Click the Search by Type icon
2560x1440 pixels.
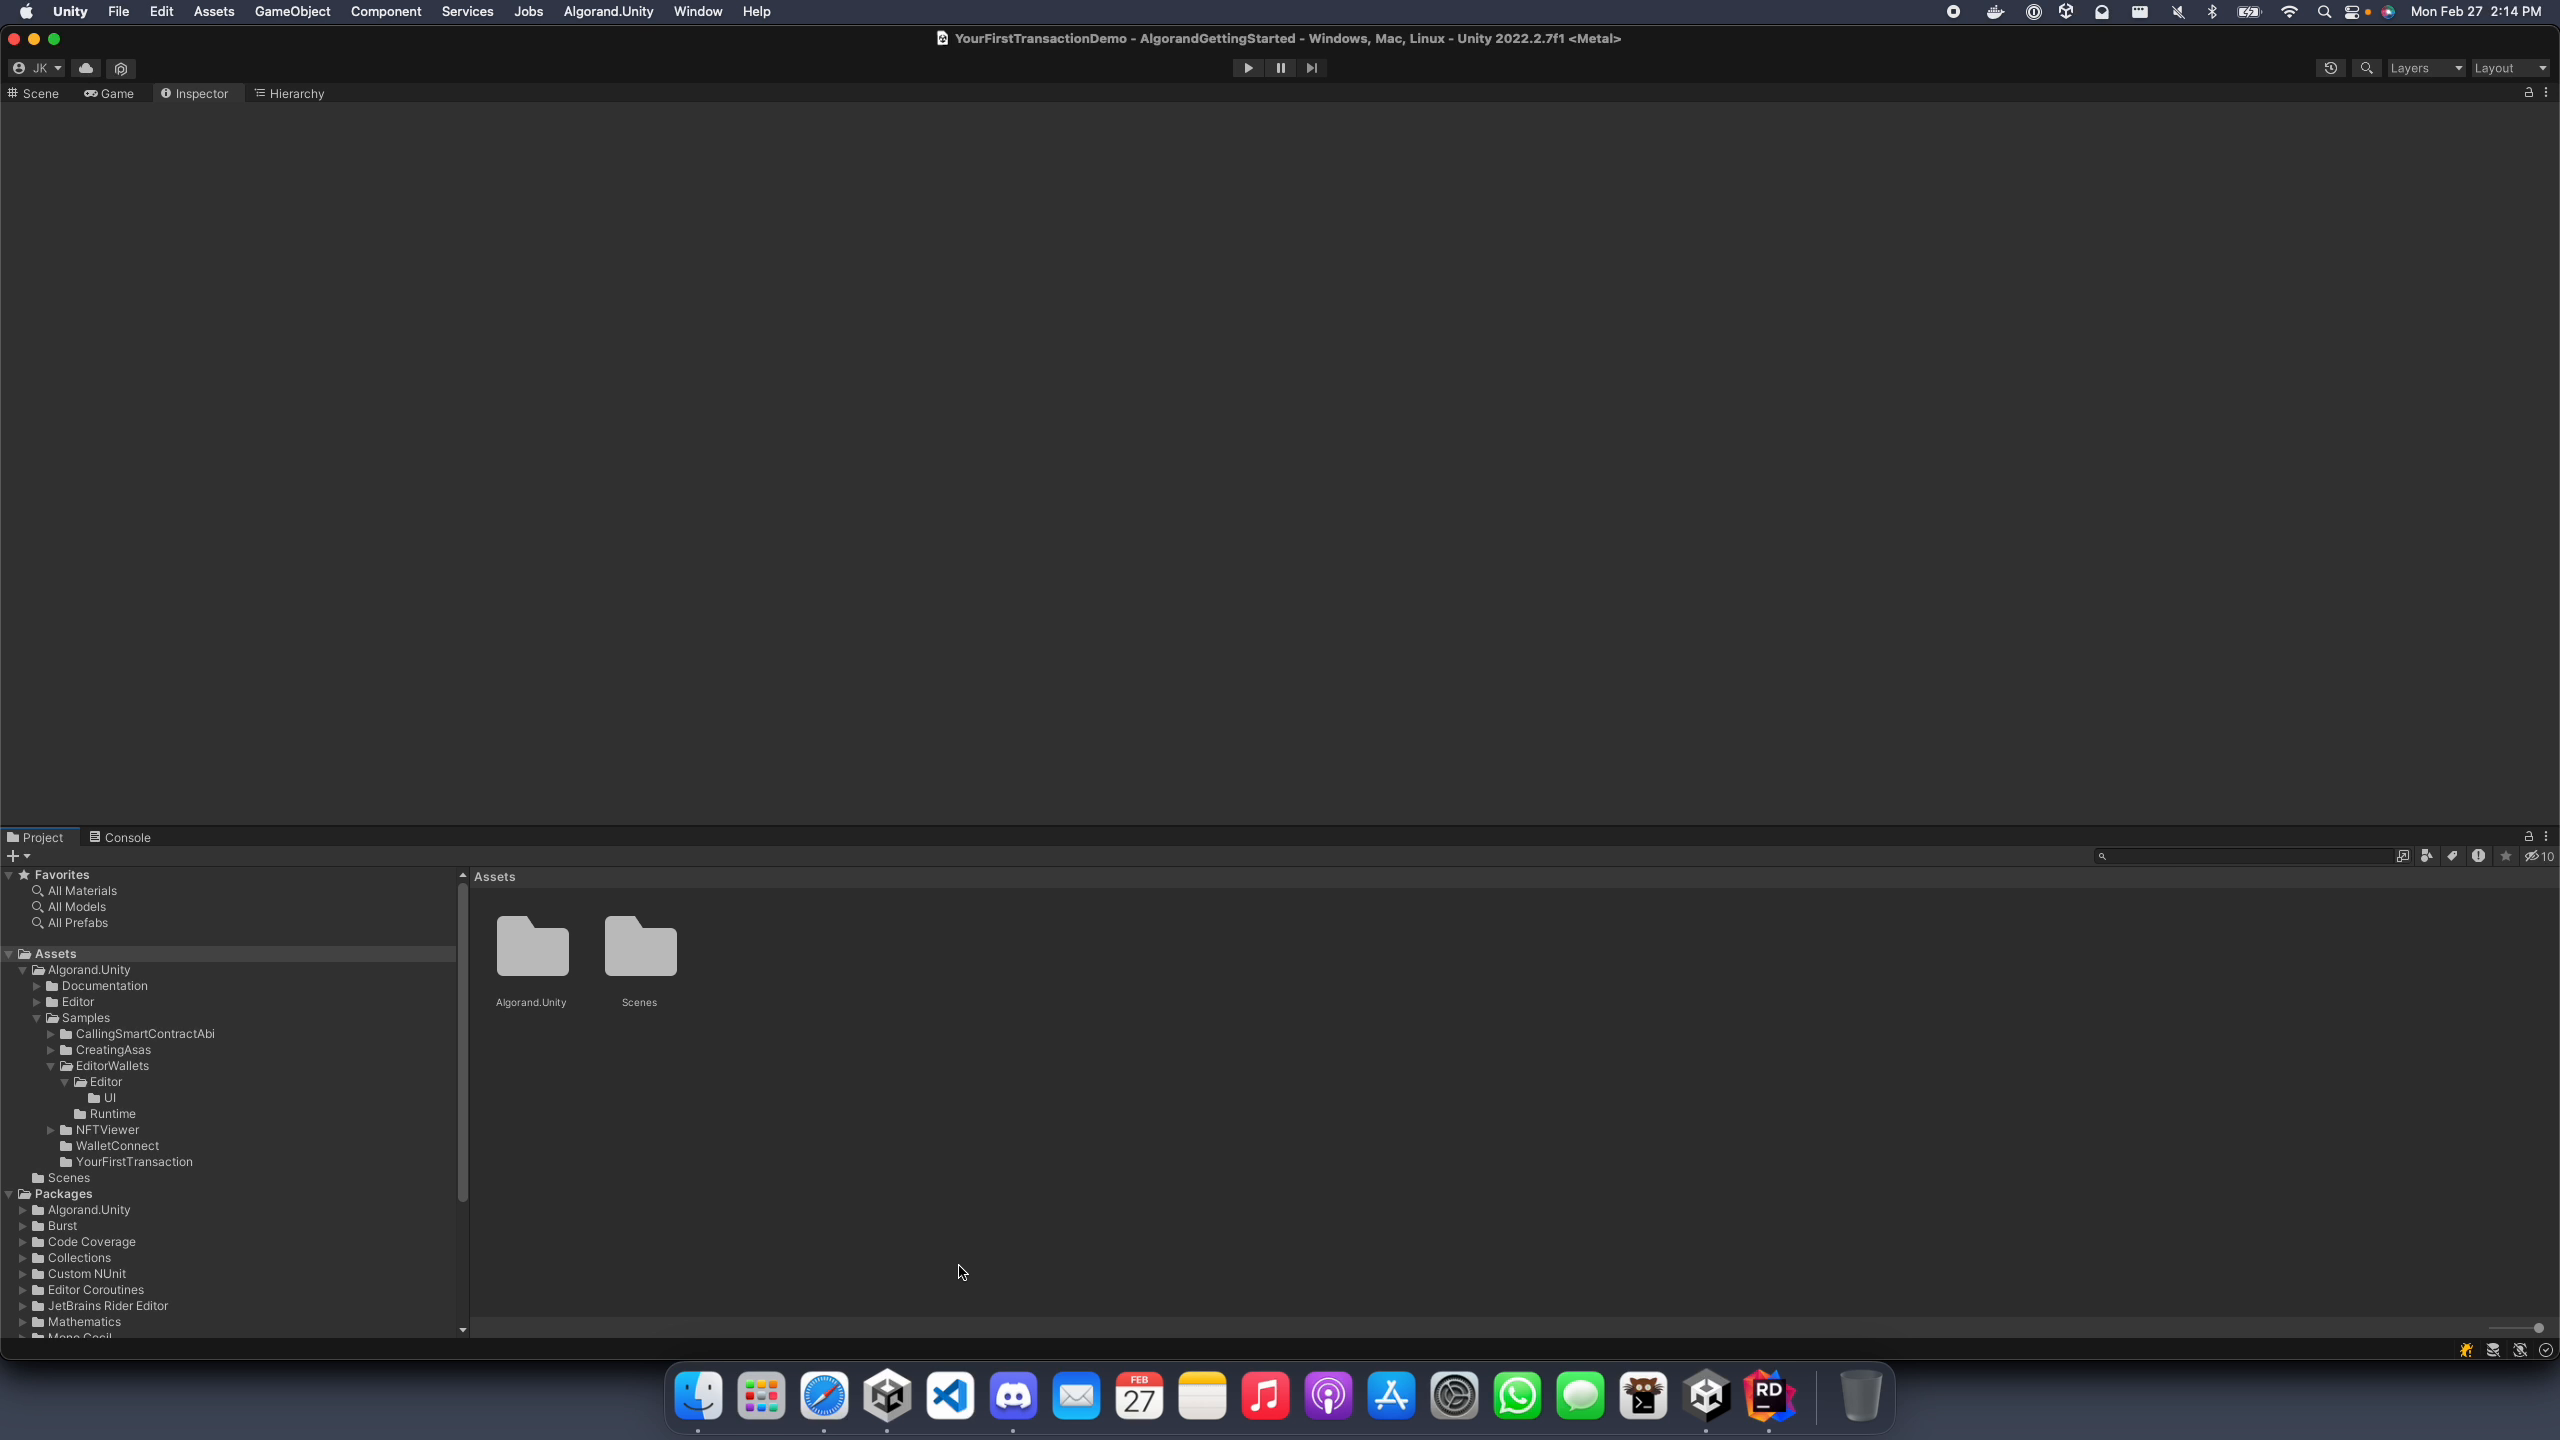point(2427,856)
